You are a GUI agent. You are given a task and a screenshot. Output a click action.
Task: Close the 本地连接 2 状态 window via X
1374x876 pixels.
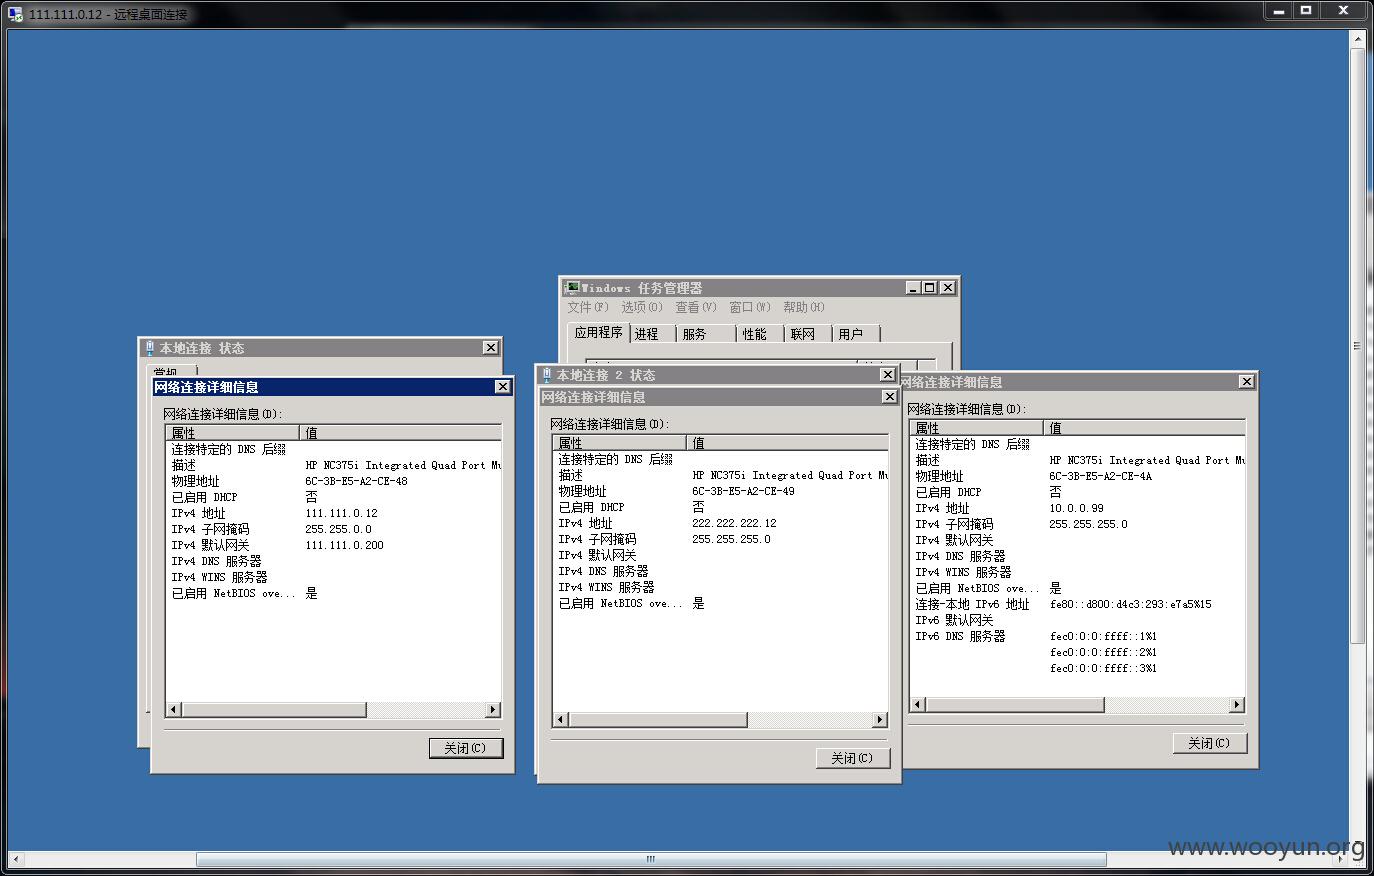pos(887,375)
